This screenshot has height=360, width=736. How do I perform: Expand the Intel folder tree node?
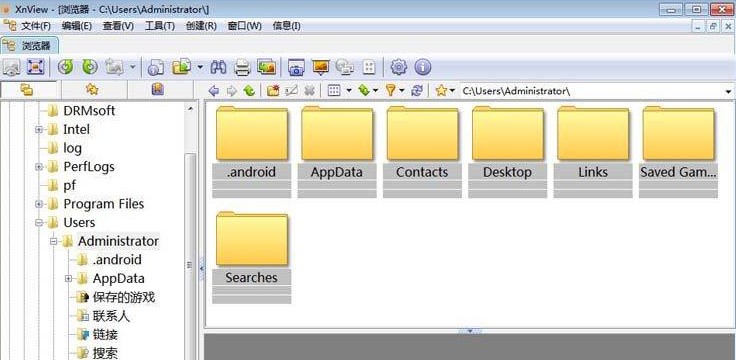(39, 129)
